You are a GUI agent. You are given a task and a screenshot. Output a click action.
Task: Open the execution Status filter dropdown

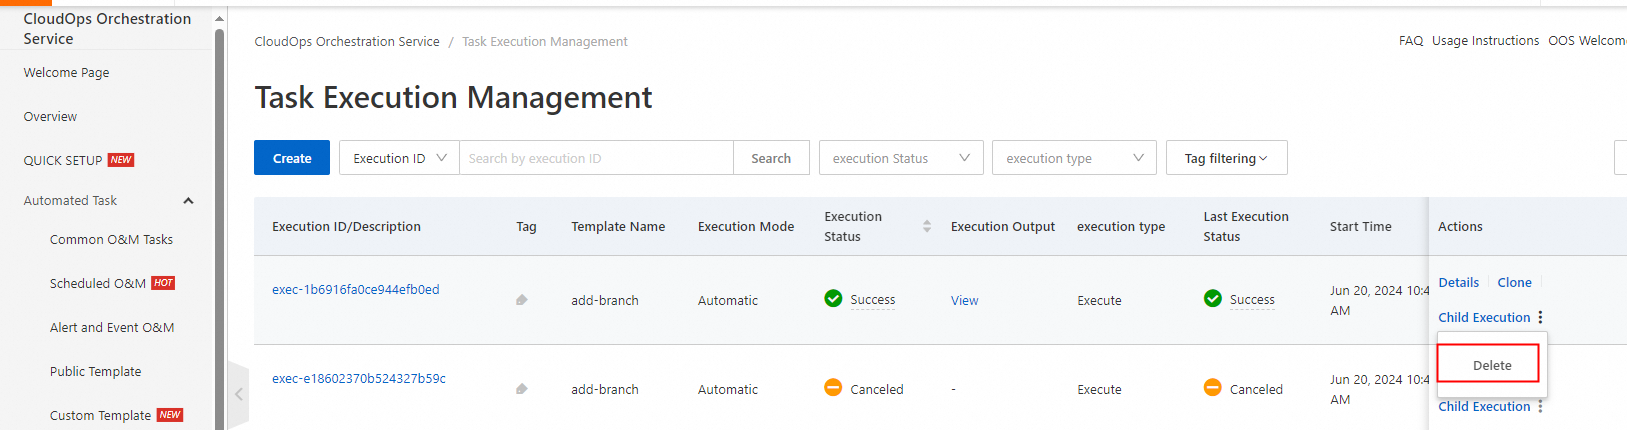900,158
